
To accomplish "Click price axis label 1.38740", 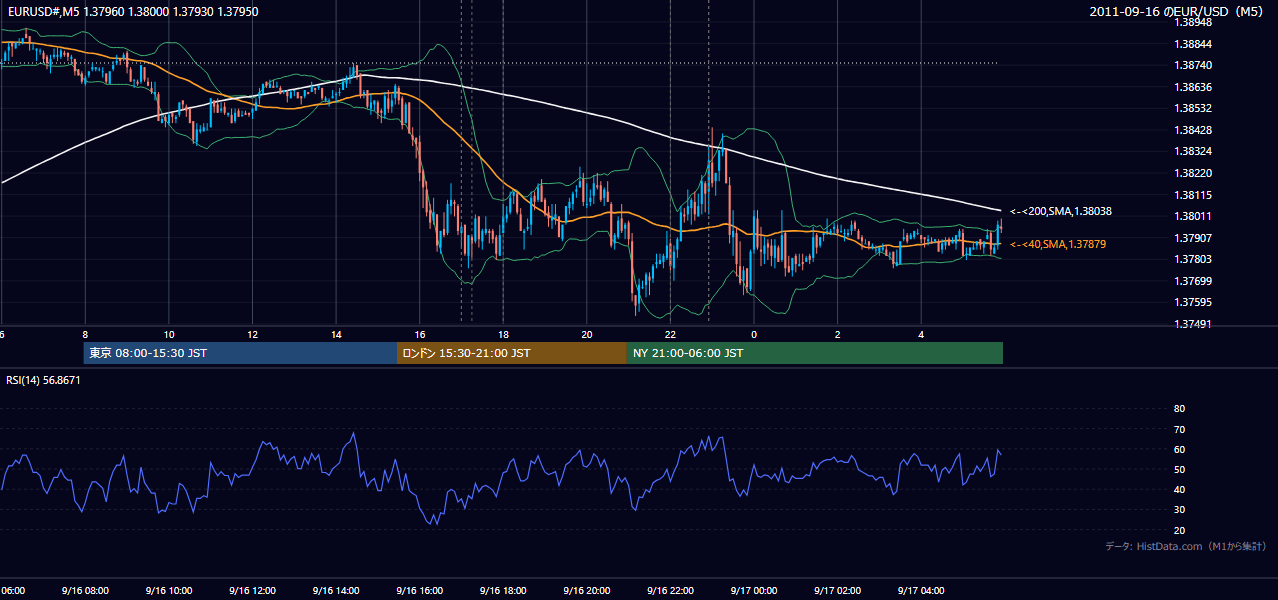I will click(x=1195, y=65).
